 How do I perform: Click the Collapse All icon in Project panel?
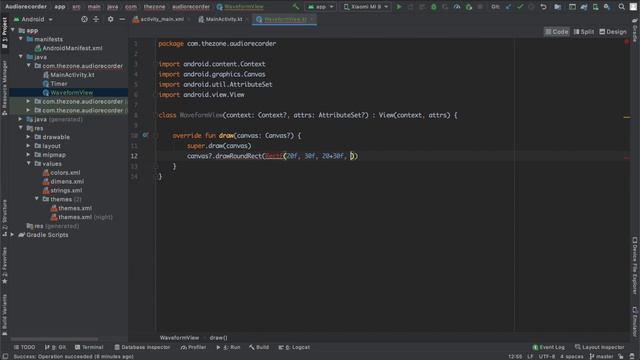(x=96, y=19)
